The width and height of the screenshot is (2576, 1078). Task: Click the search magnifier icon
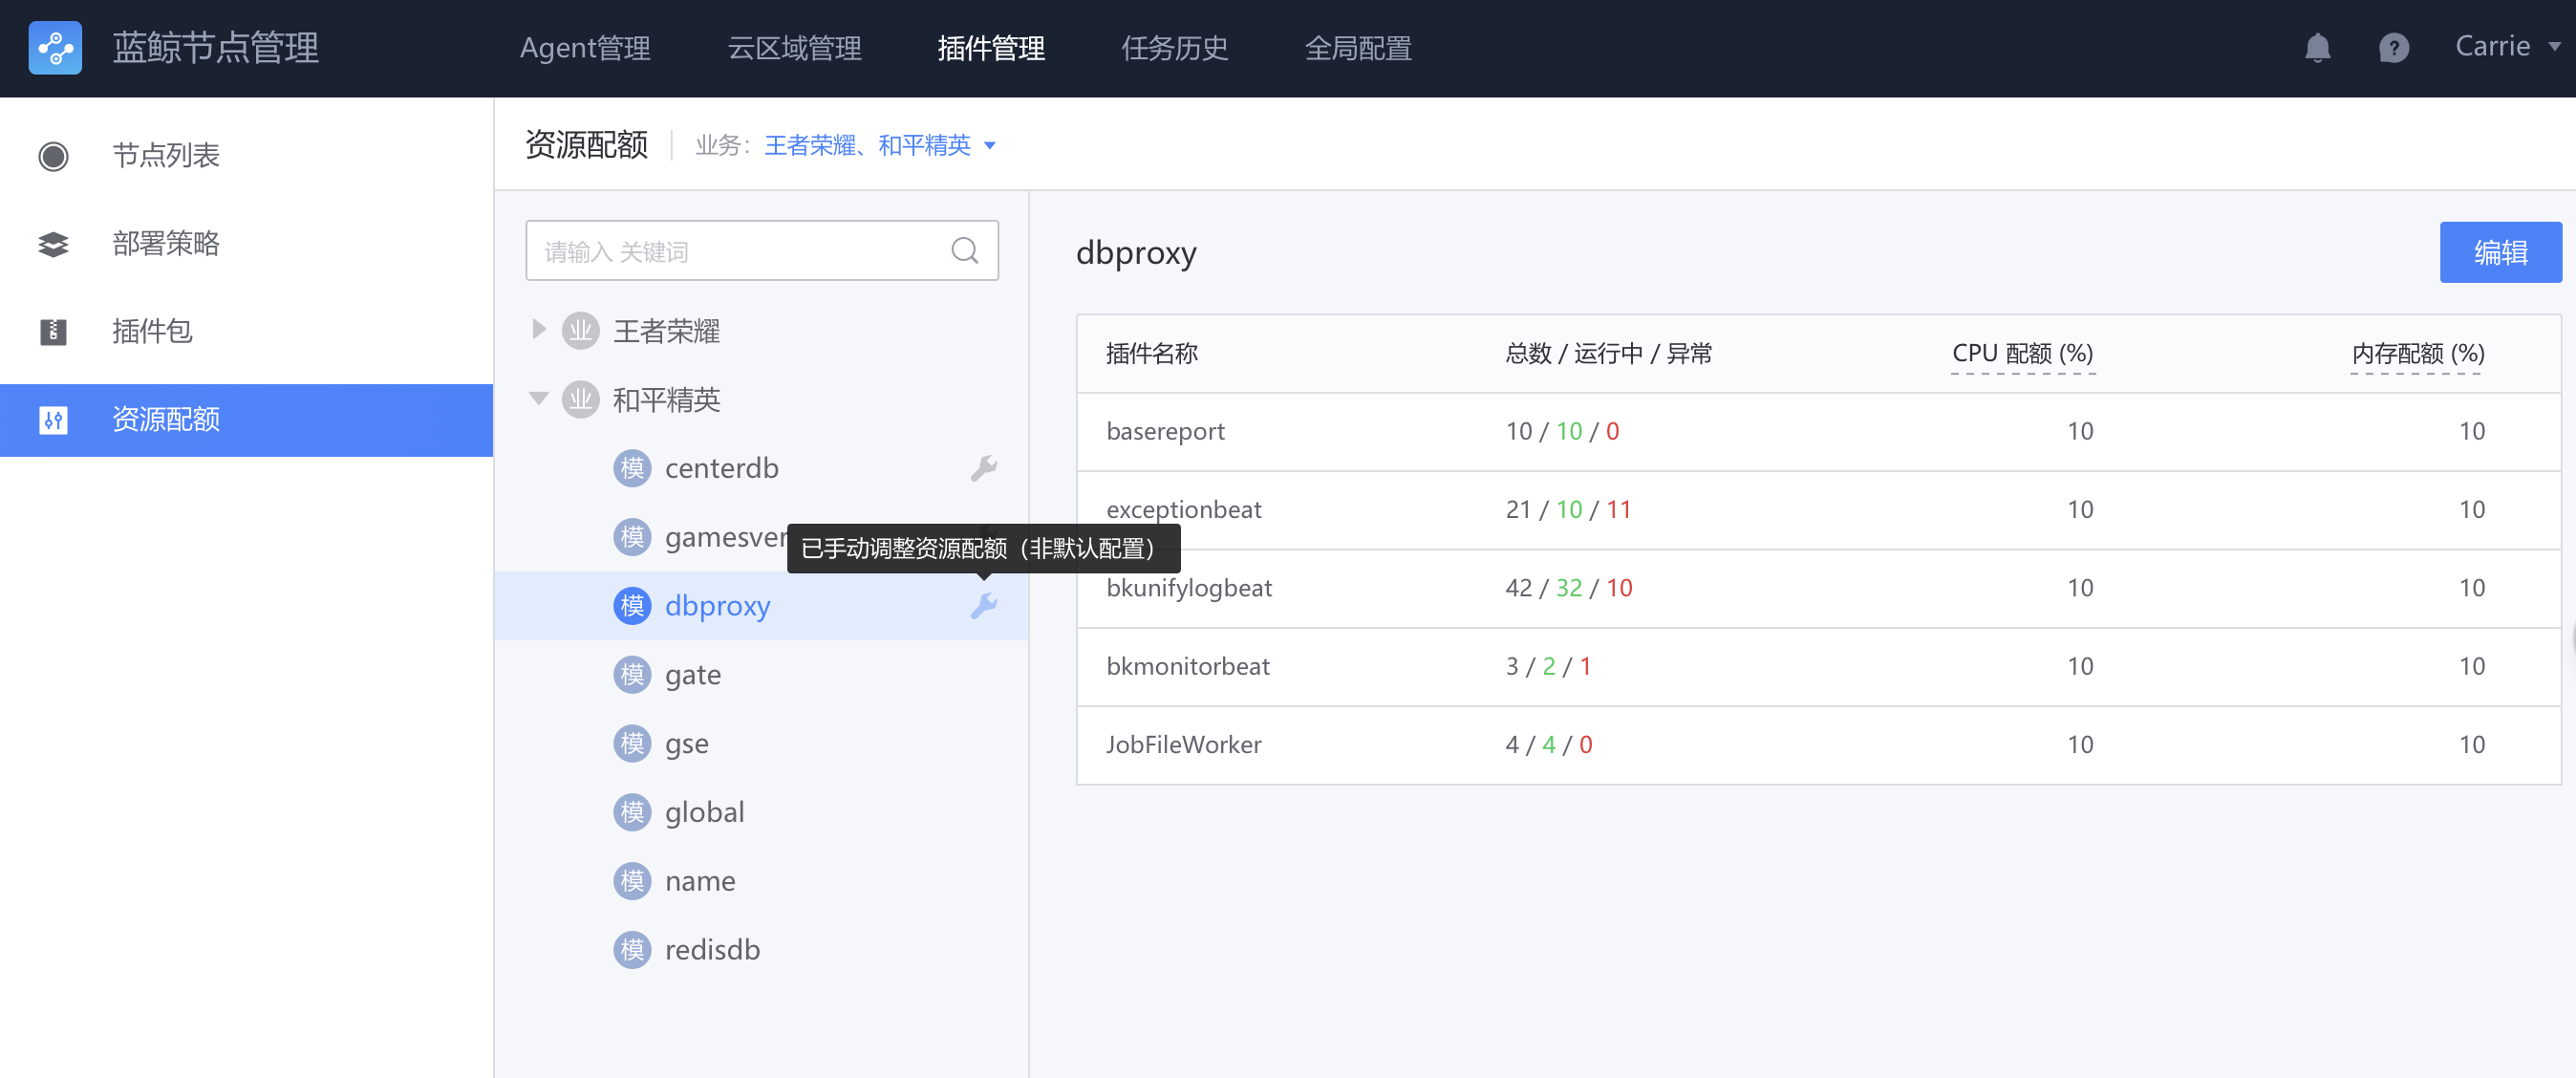click(x=964, y=250)
